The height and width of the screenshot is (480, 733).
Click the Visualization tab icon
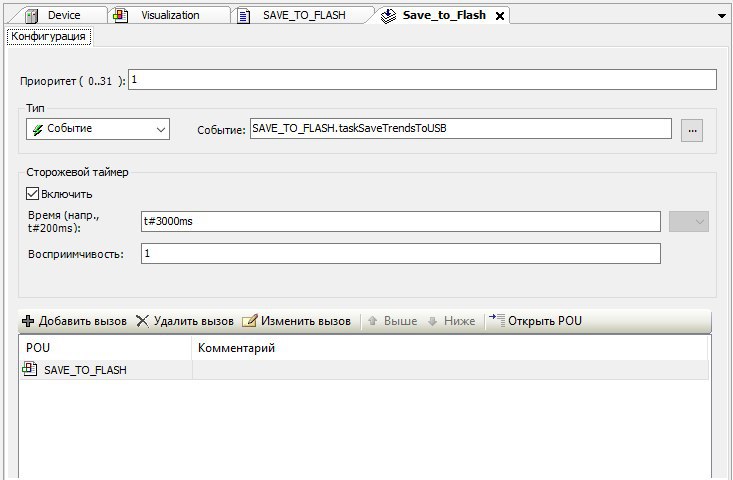tap(121, 16)
